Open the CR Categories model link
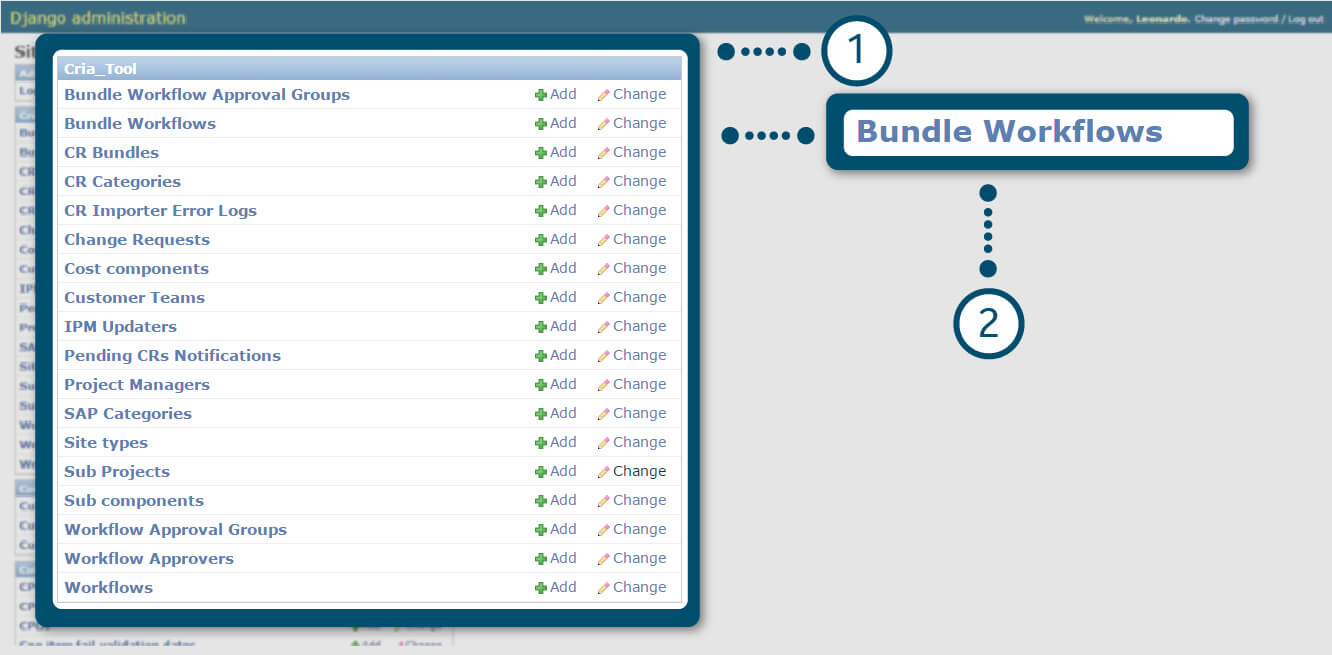This screenshot has width=1332, height=655. coord(122,182)
